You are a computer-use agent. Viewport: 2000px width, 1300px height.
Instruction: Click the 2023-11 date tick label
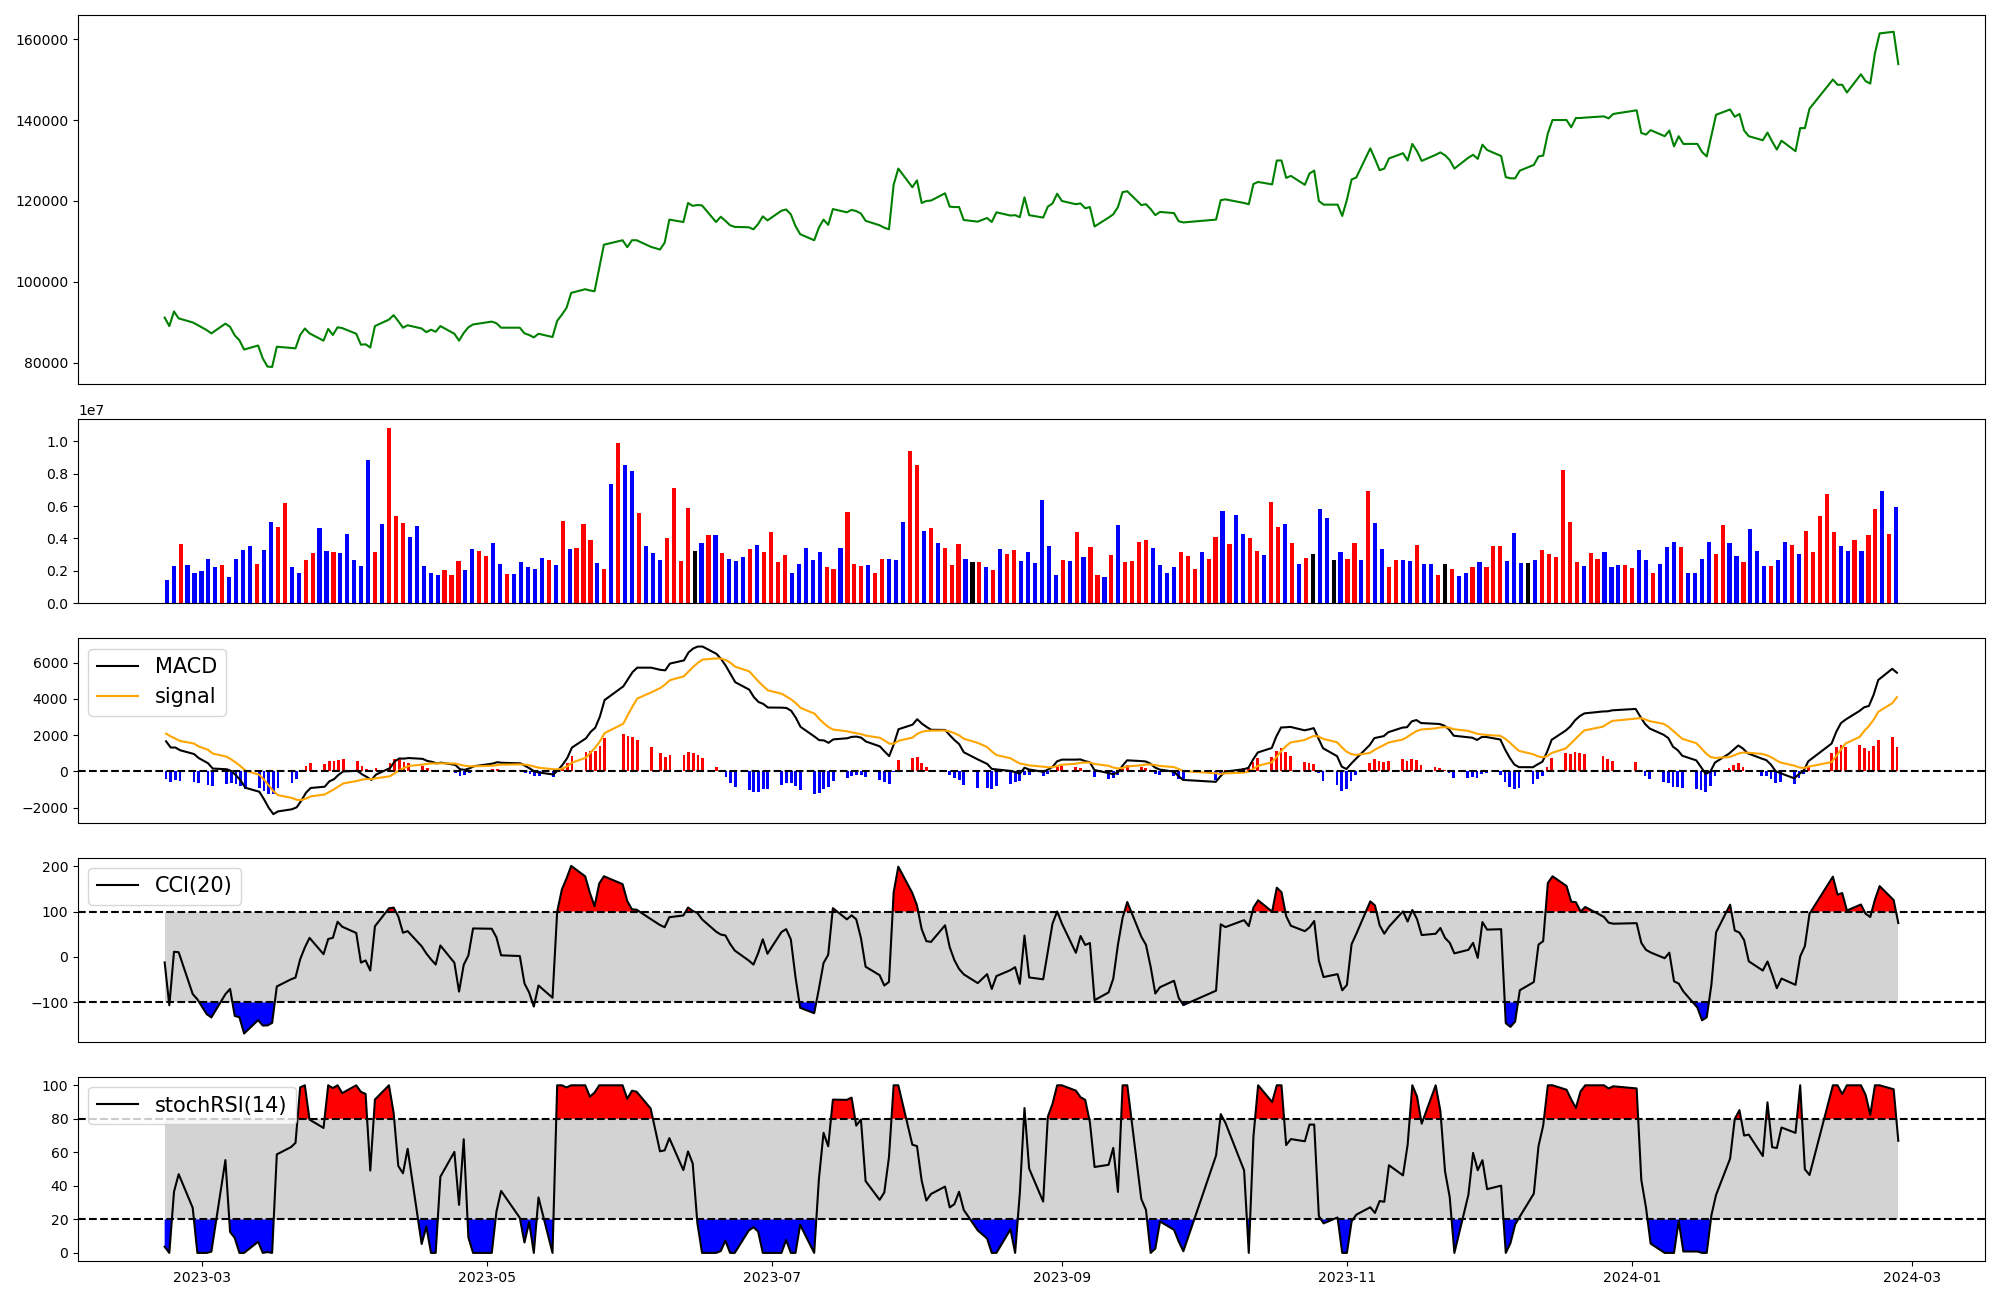(1347, 1277)
